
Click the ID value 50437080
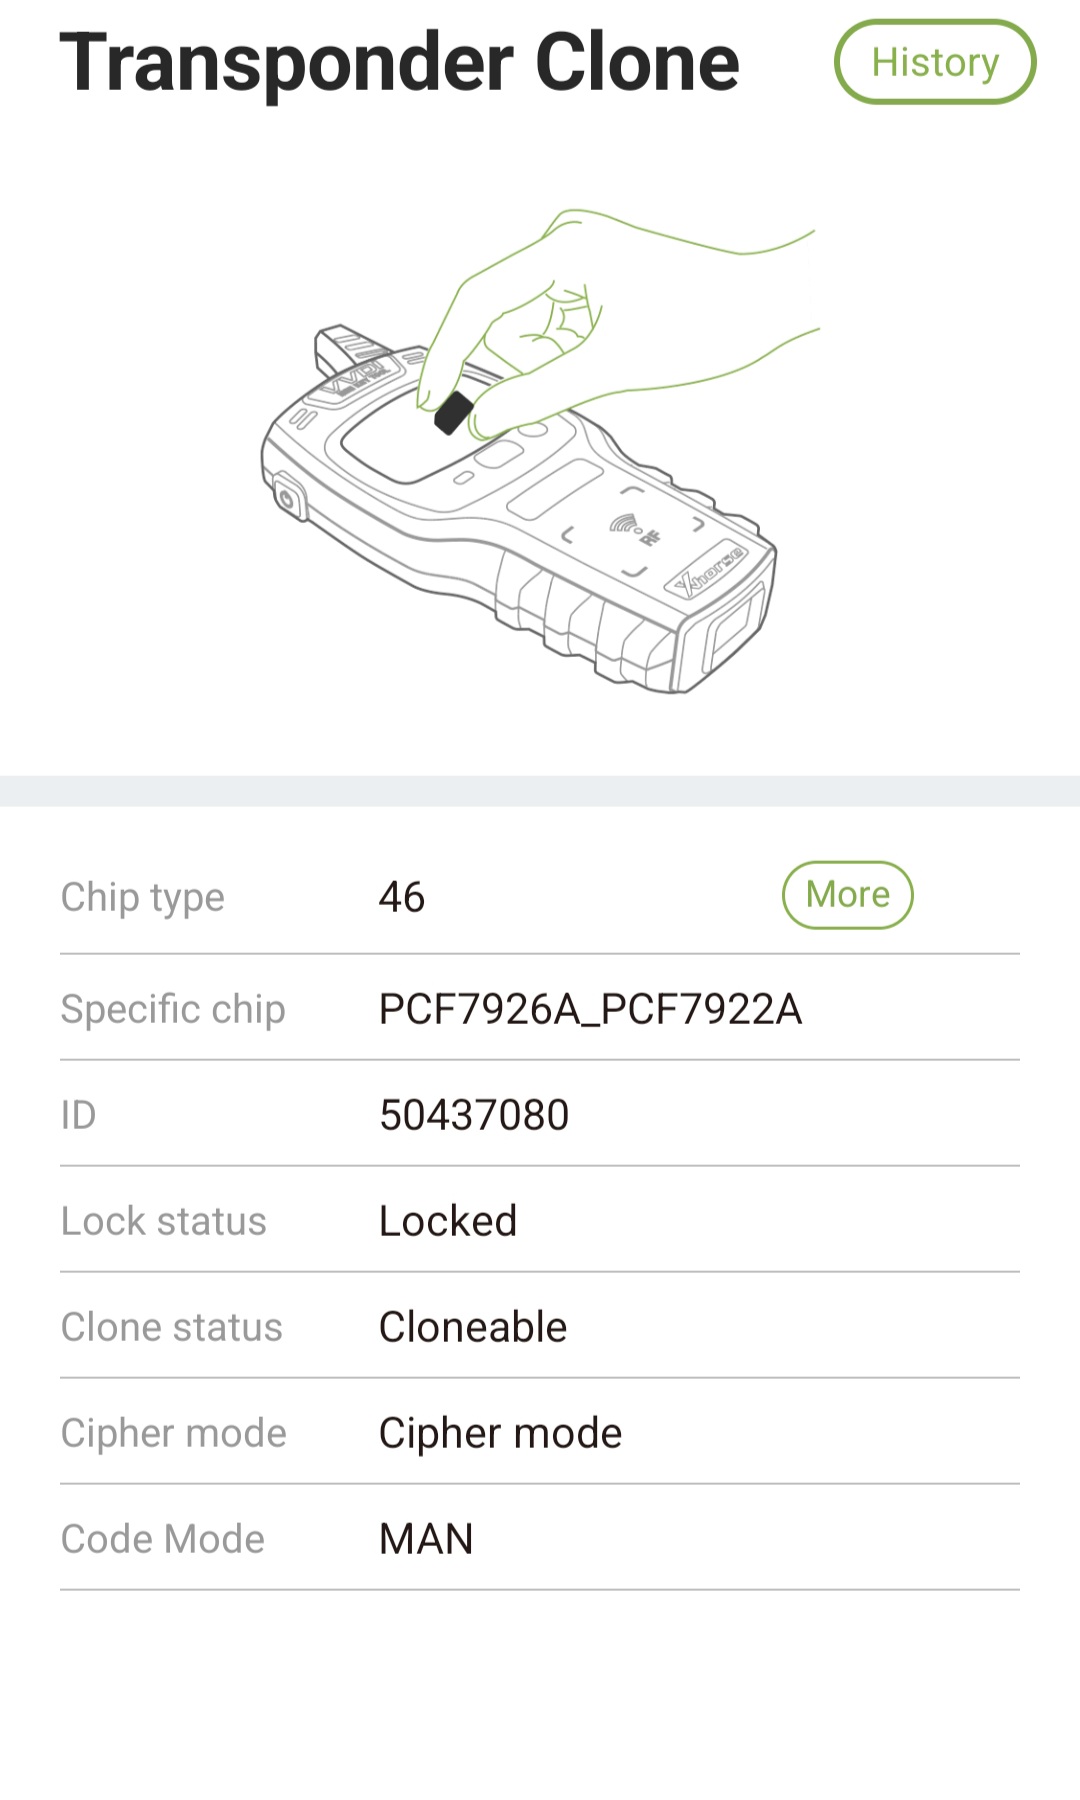[x=474, y=1115]
